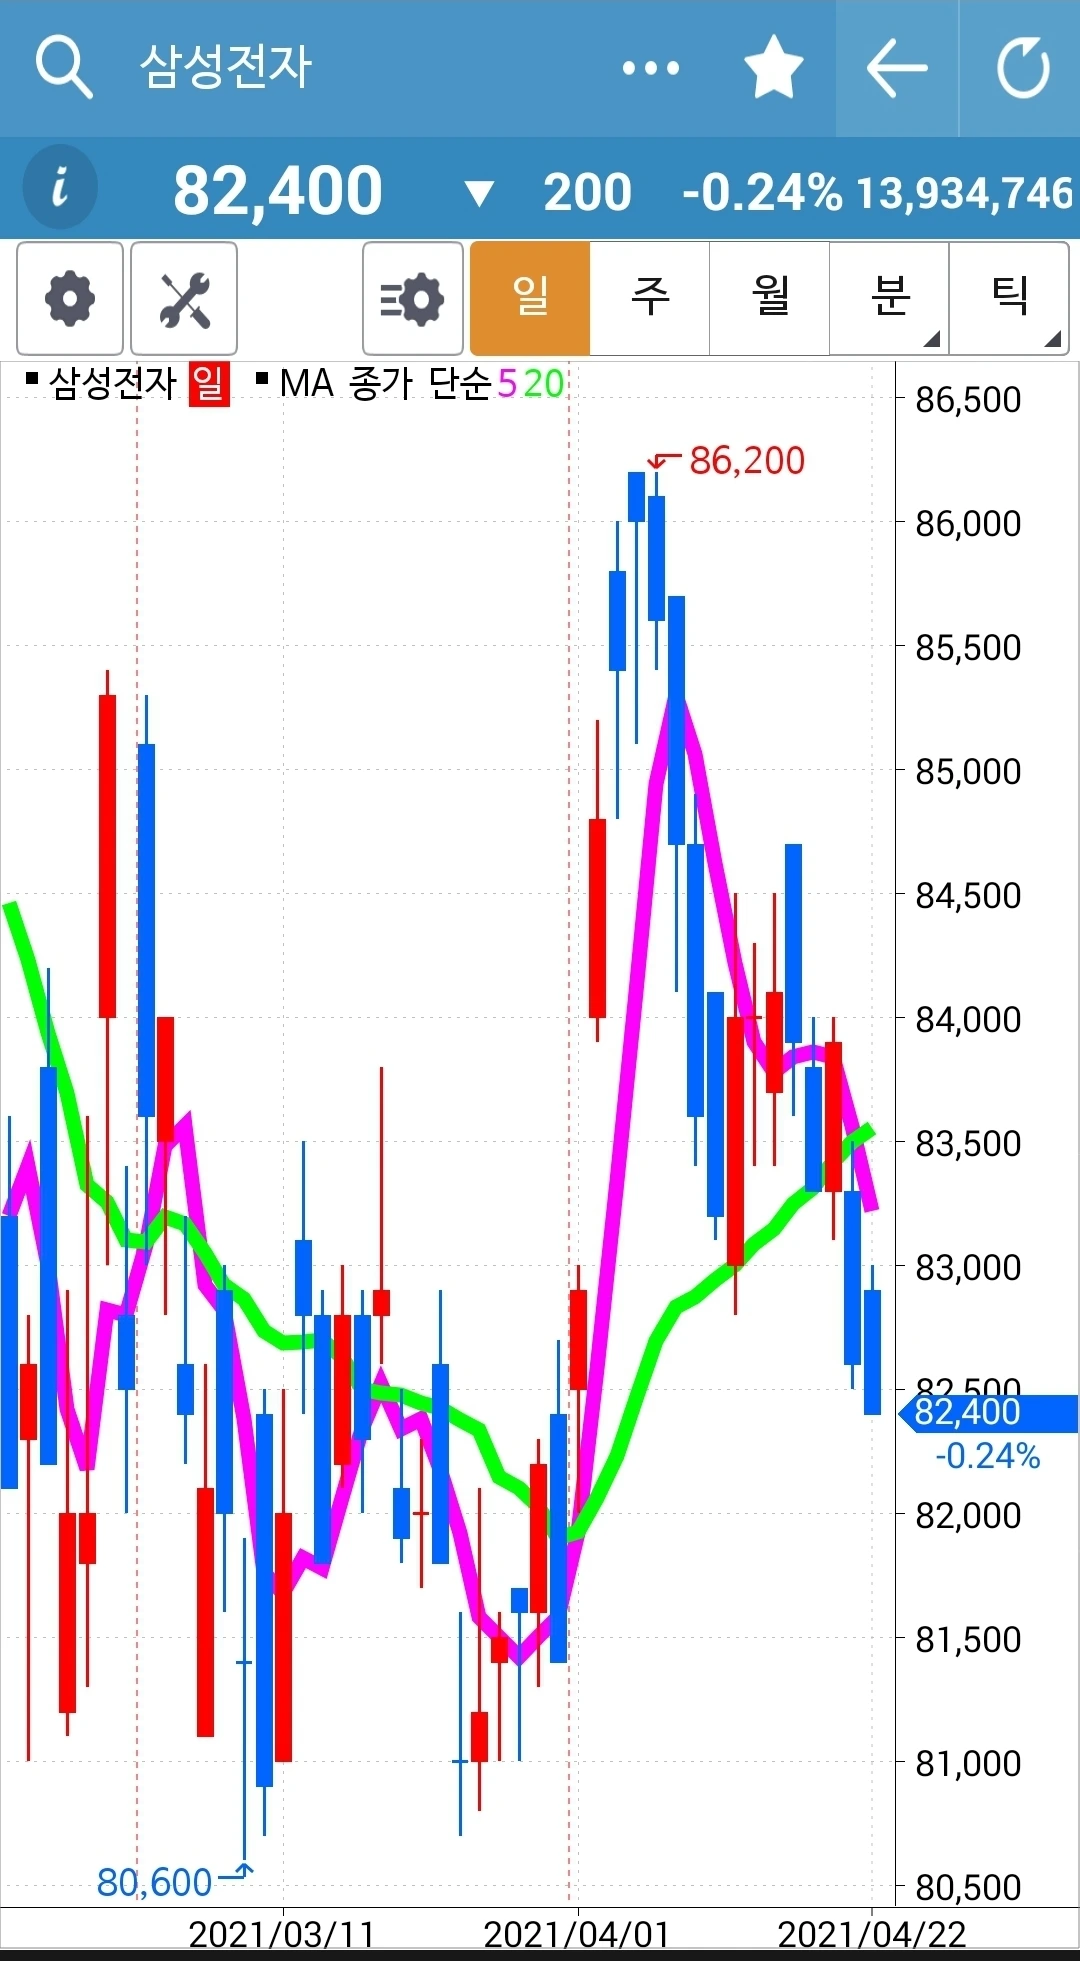Tap the green 20 MA period
Viewport: 1080px width, 1961px height.
pyautogui.click(x=543, y=384)
